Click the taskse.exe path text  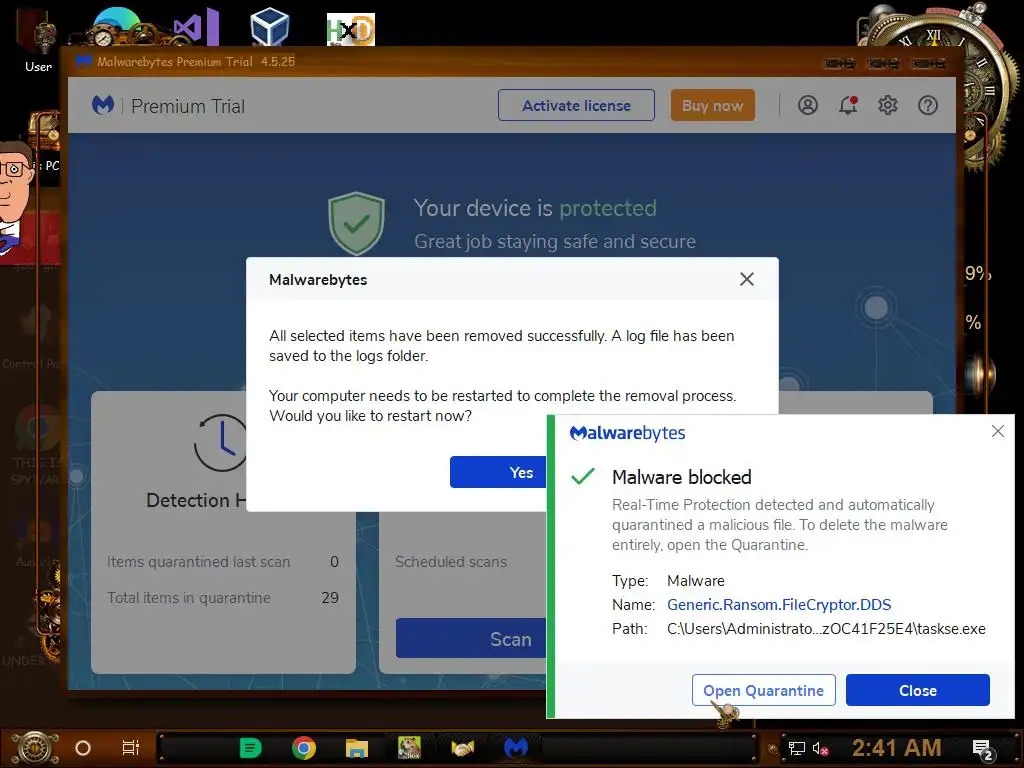tap(826, 629)
